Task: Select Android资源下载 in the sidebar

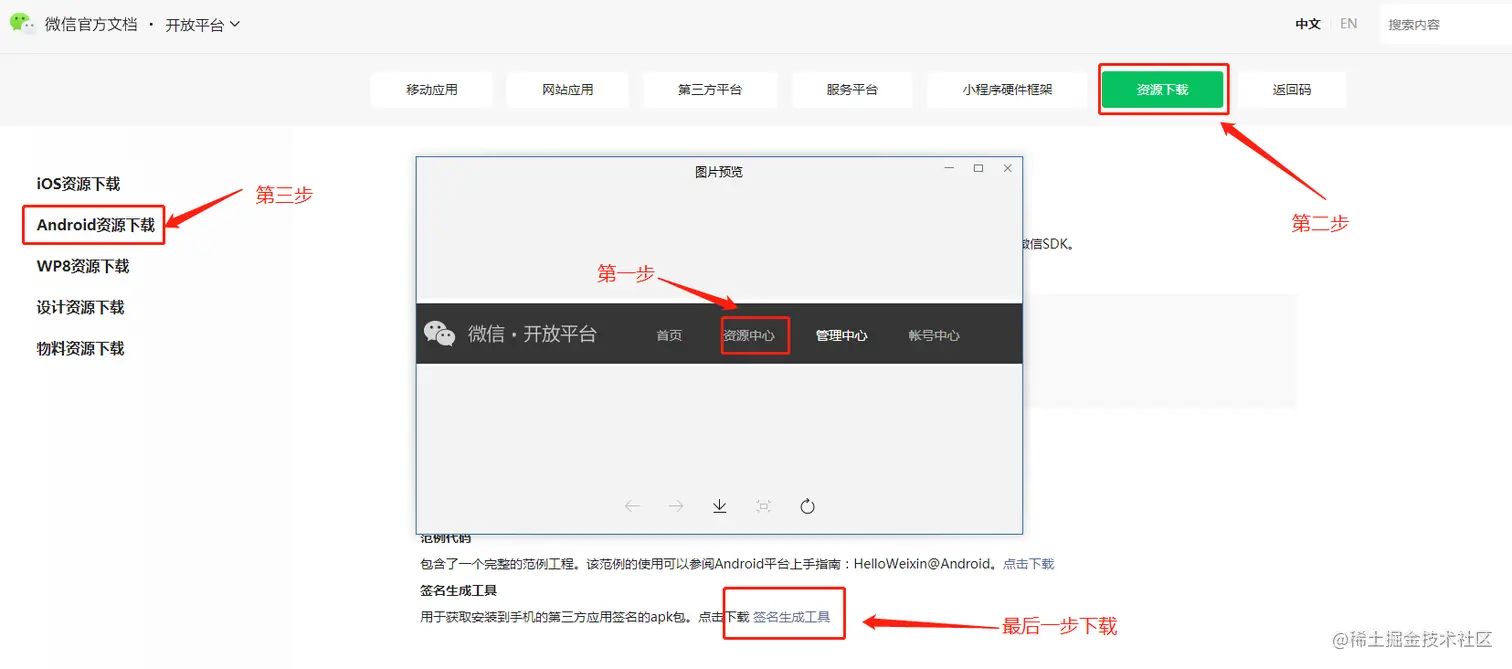Action: tap(96, 225)
